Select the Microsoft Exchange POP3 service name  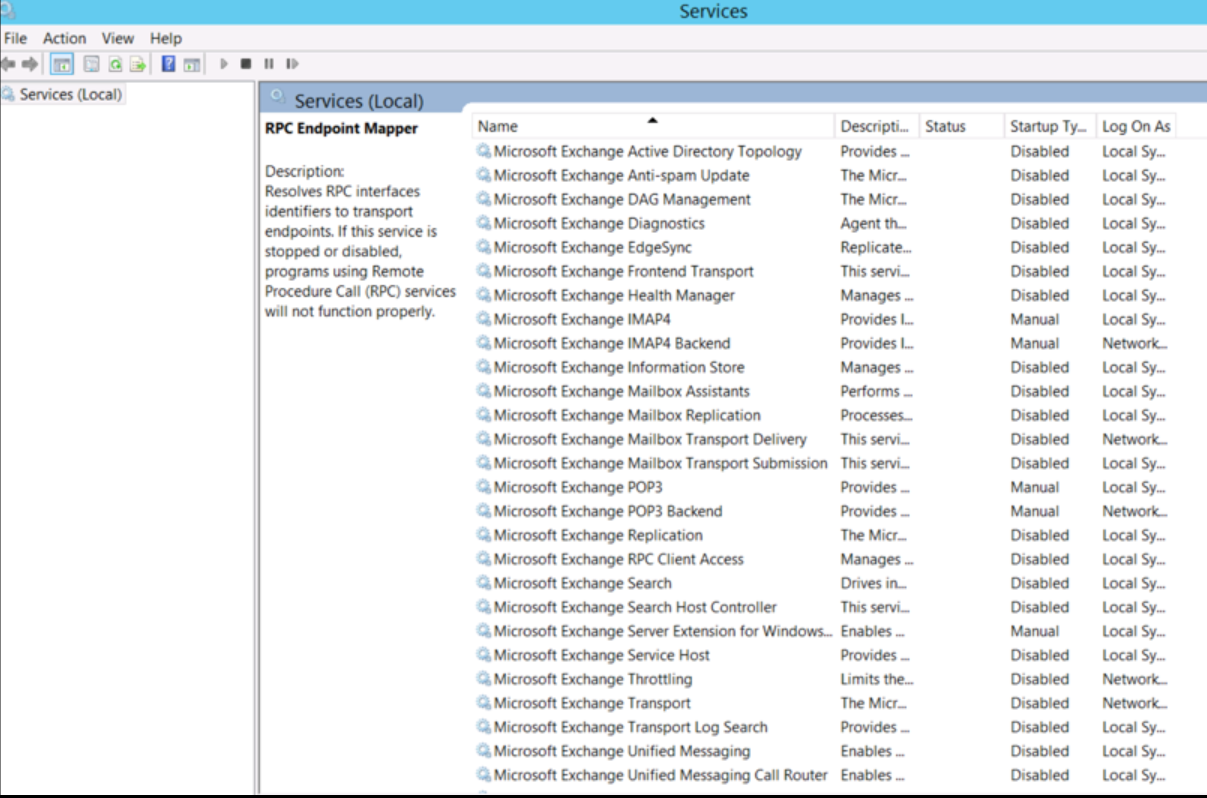578,488
